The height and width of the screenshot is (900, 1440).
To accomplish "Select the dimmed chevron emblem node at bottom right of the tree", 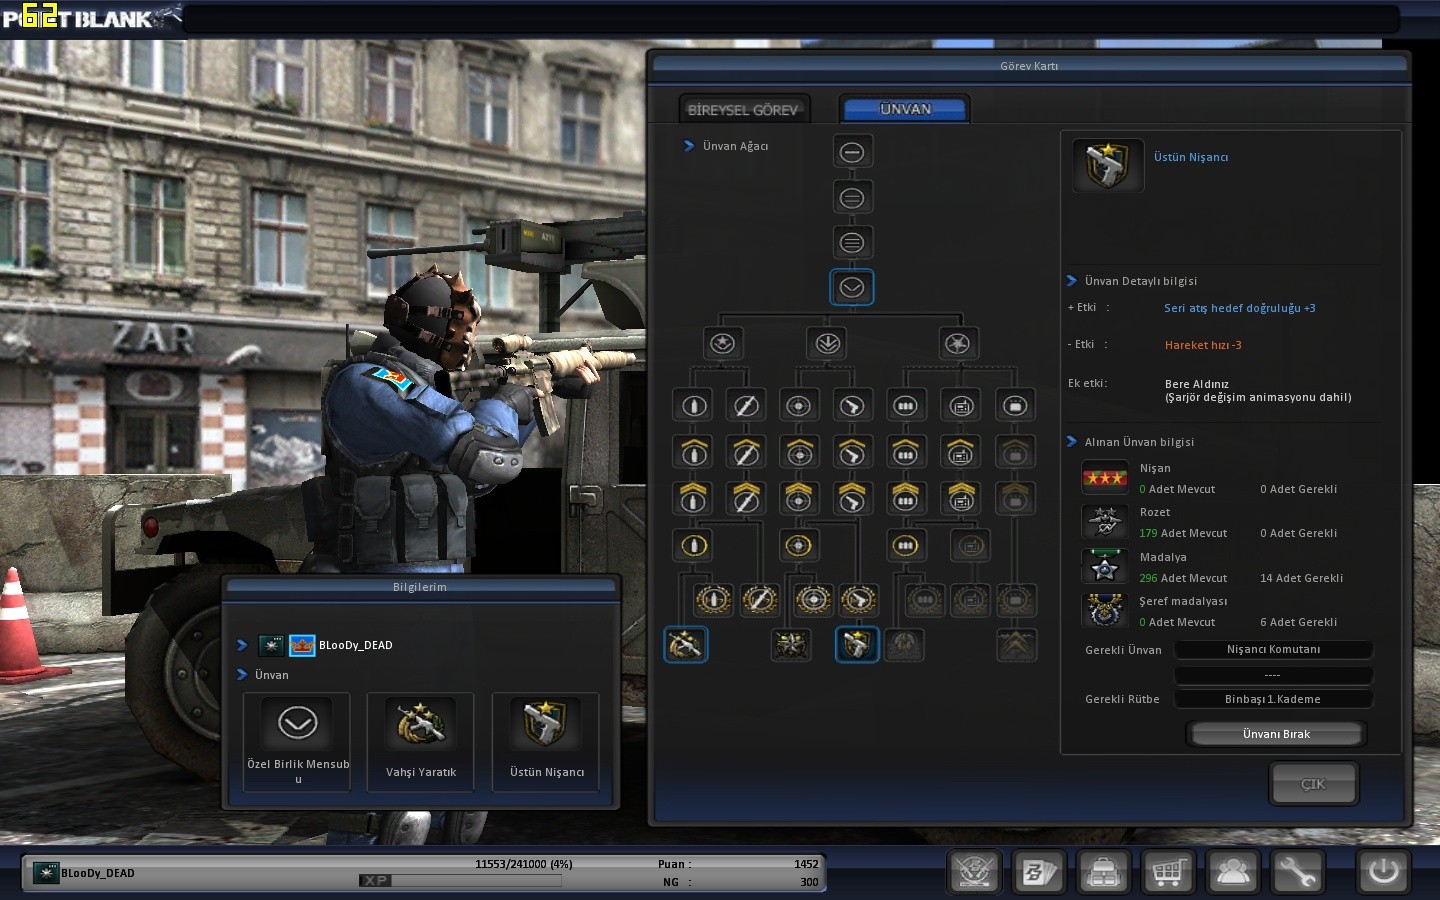I will pyautogui.click(x=1017, y=645).
